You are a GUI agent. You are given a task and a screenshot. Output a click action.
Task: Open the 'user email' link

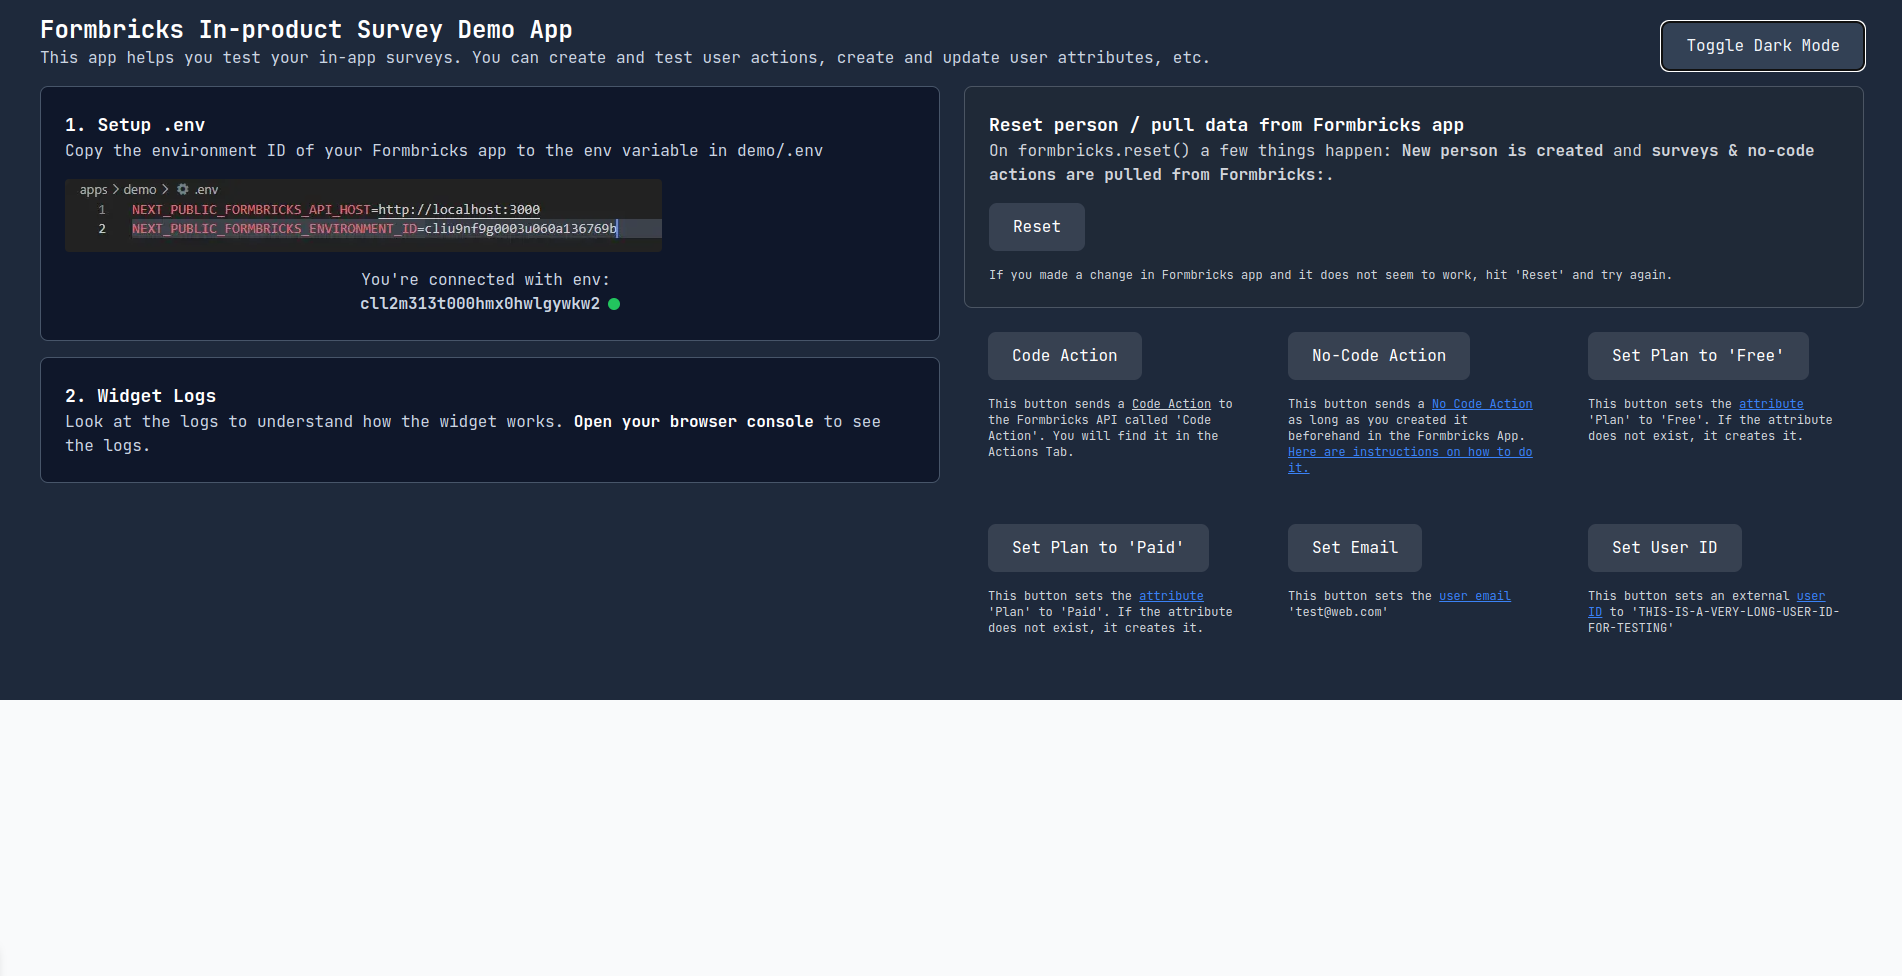tap(1474, 595)
